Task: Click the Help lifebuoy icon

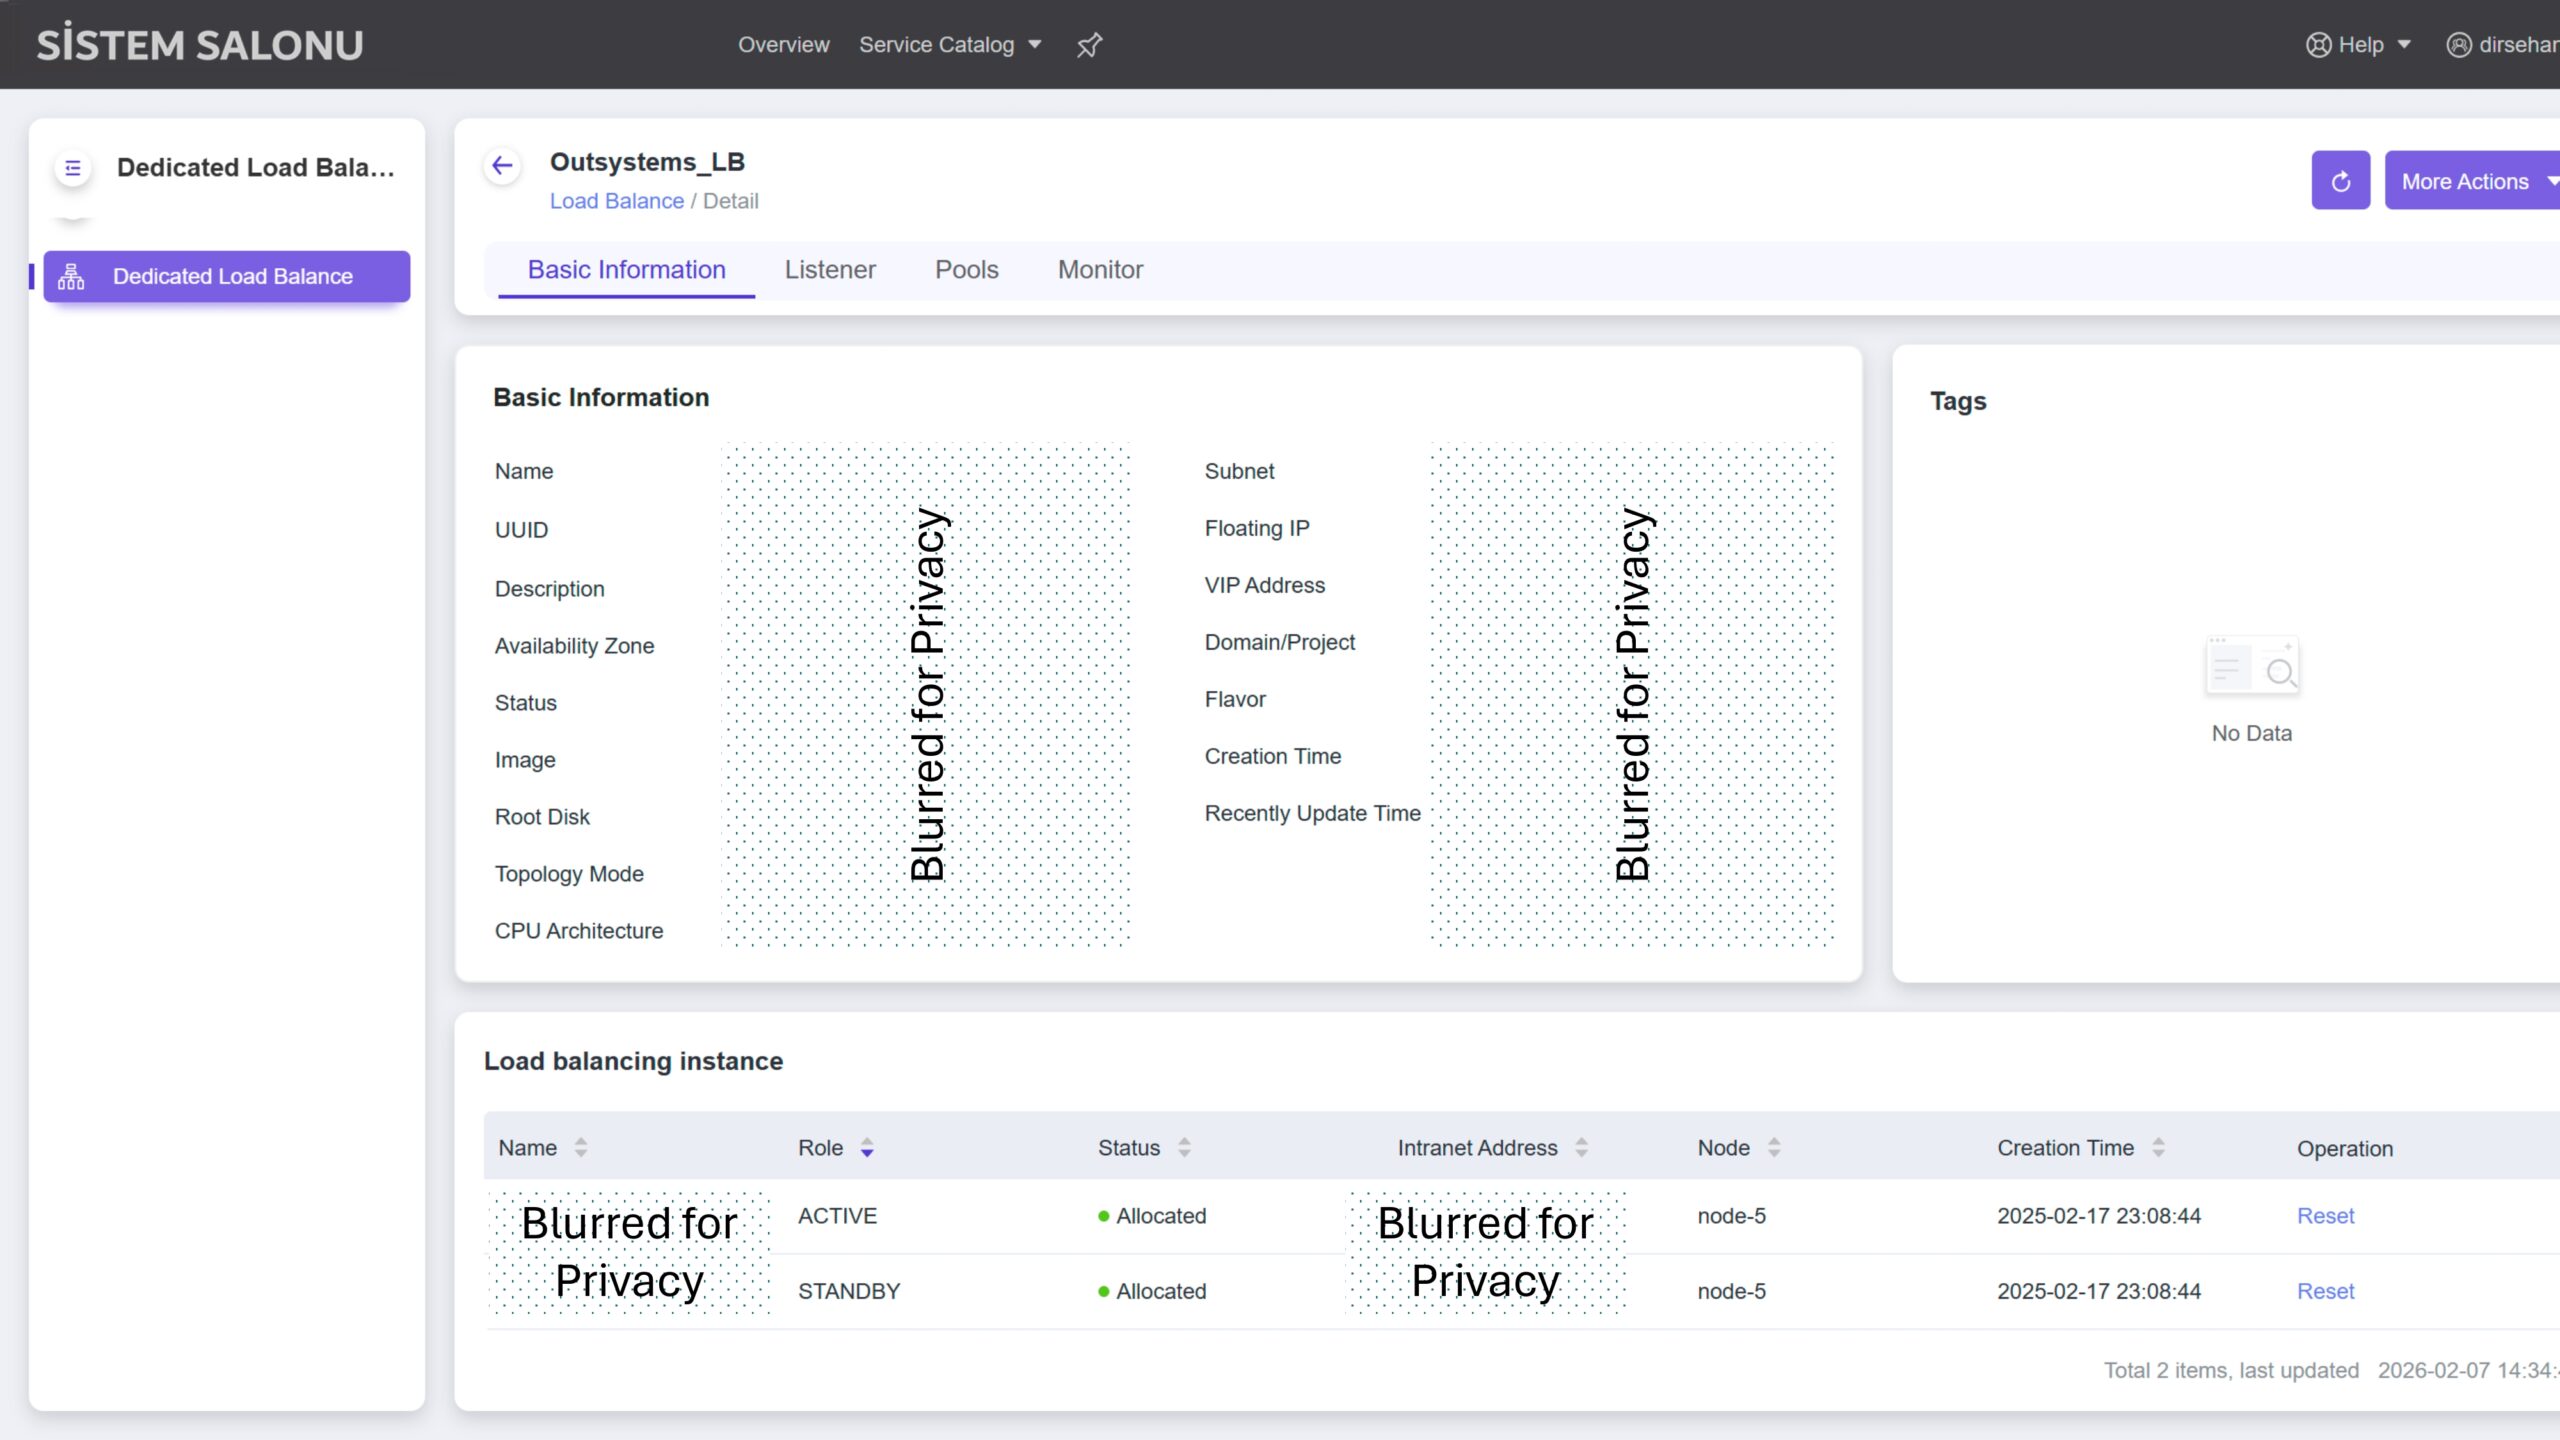Action: click(2318, 45)
